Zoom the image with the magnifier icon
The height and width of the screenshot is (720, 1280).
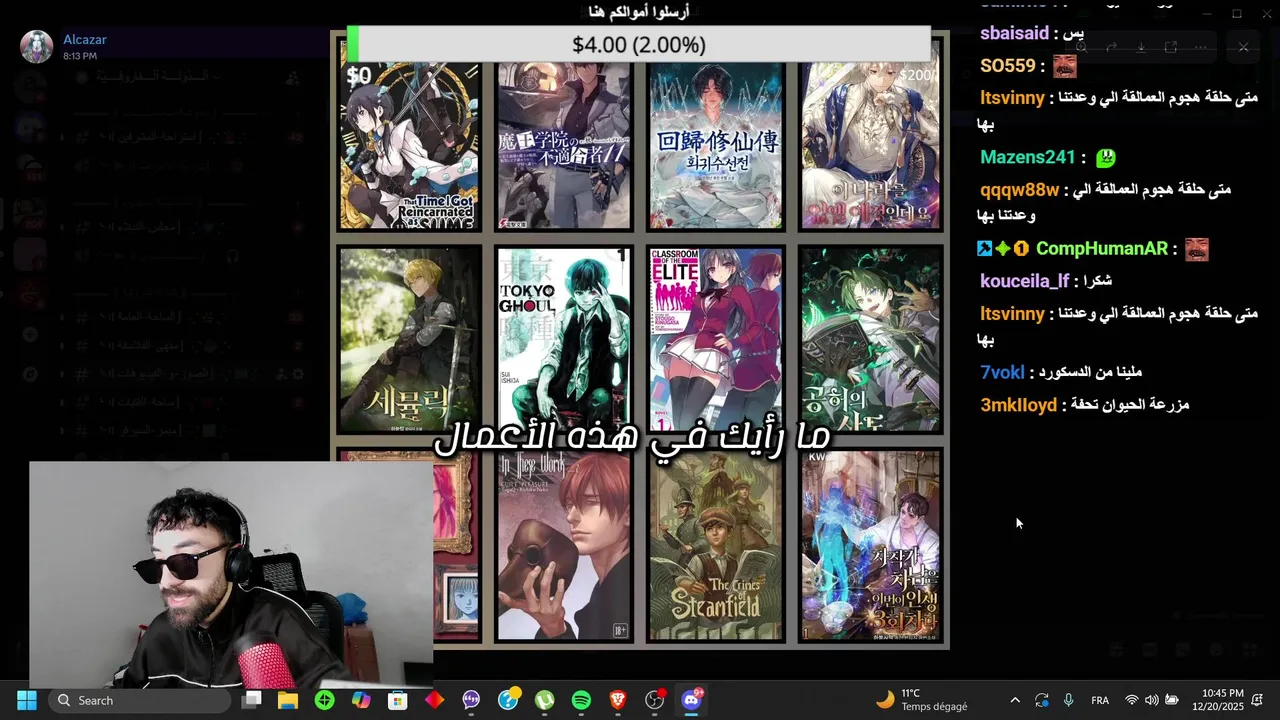point(1081,47)
